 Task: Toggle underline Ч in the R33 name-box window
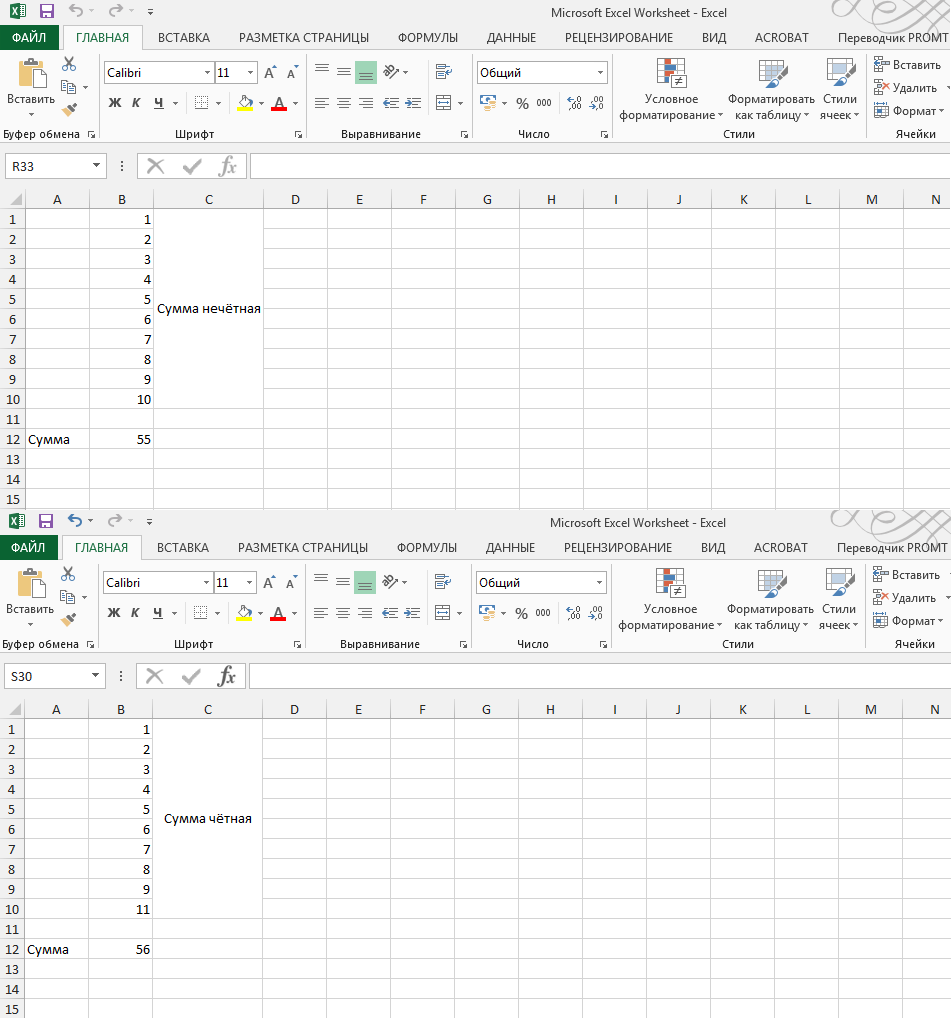(x=158, y=103)
